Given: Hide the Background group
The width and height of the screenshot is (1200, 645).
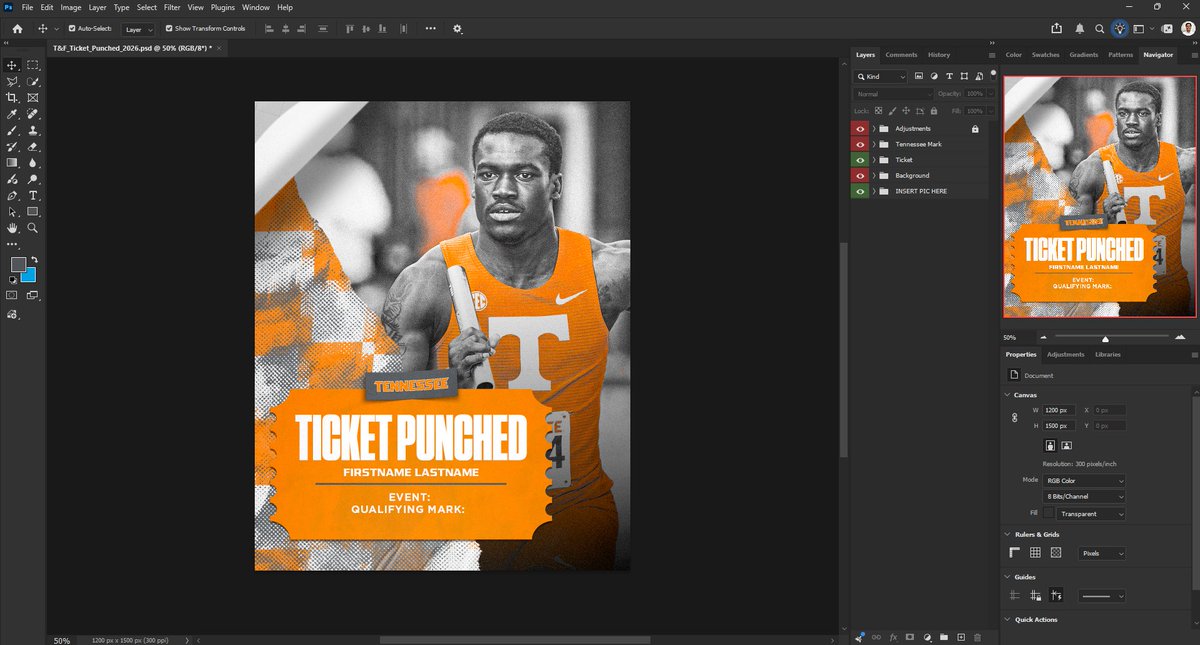Looking at the screenshot, I should coord(859,175).
